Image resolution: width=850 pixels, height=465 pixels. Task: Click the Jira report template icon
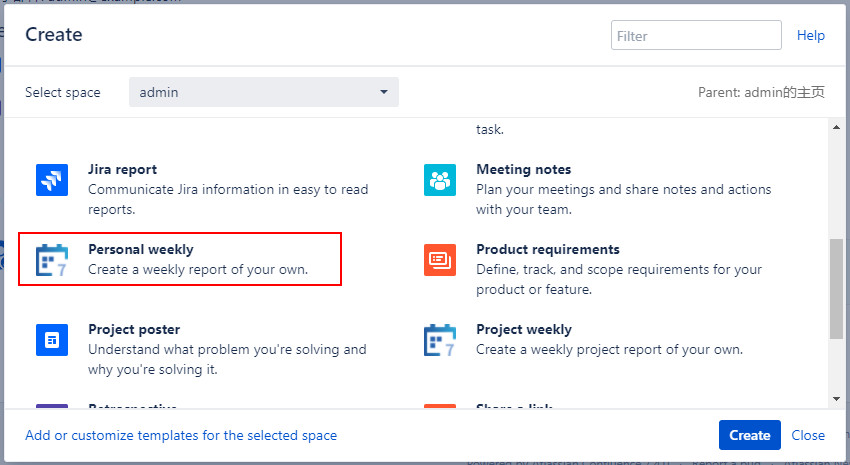coord(52,180)
